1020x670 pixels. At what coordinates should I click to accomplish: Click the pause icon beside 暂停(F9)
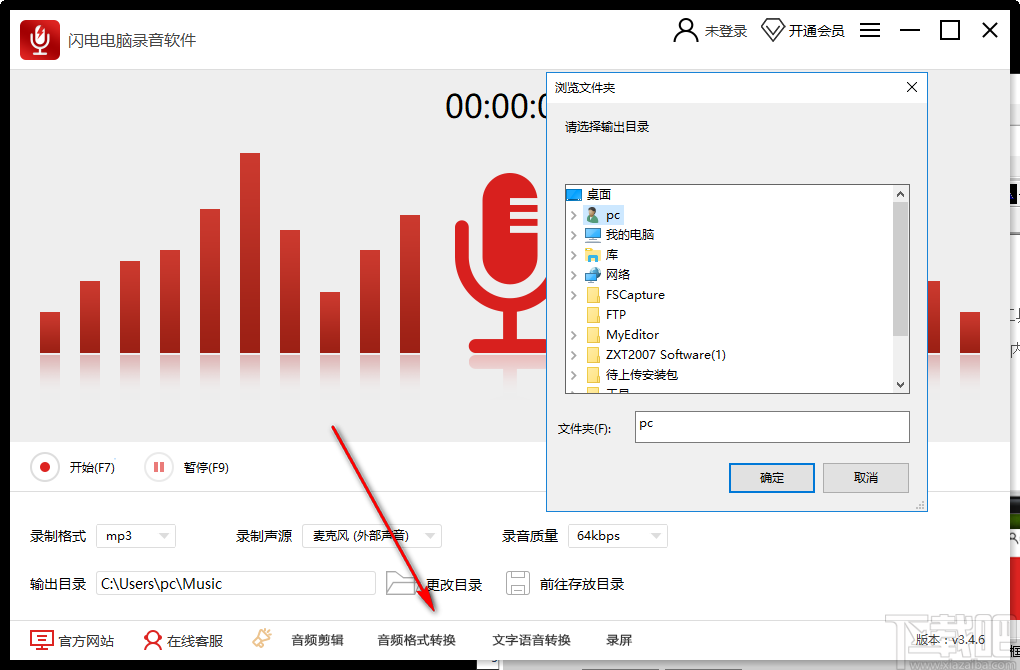(158, 466)
